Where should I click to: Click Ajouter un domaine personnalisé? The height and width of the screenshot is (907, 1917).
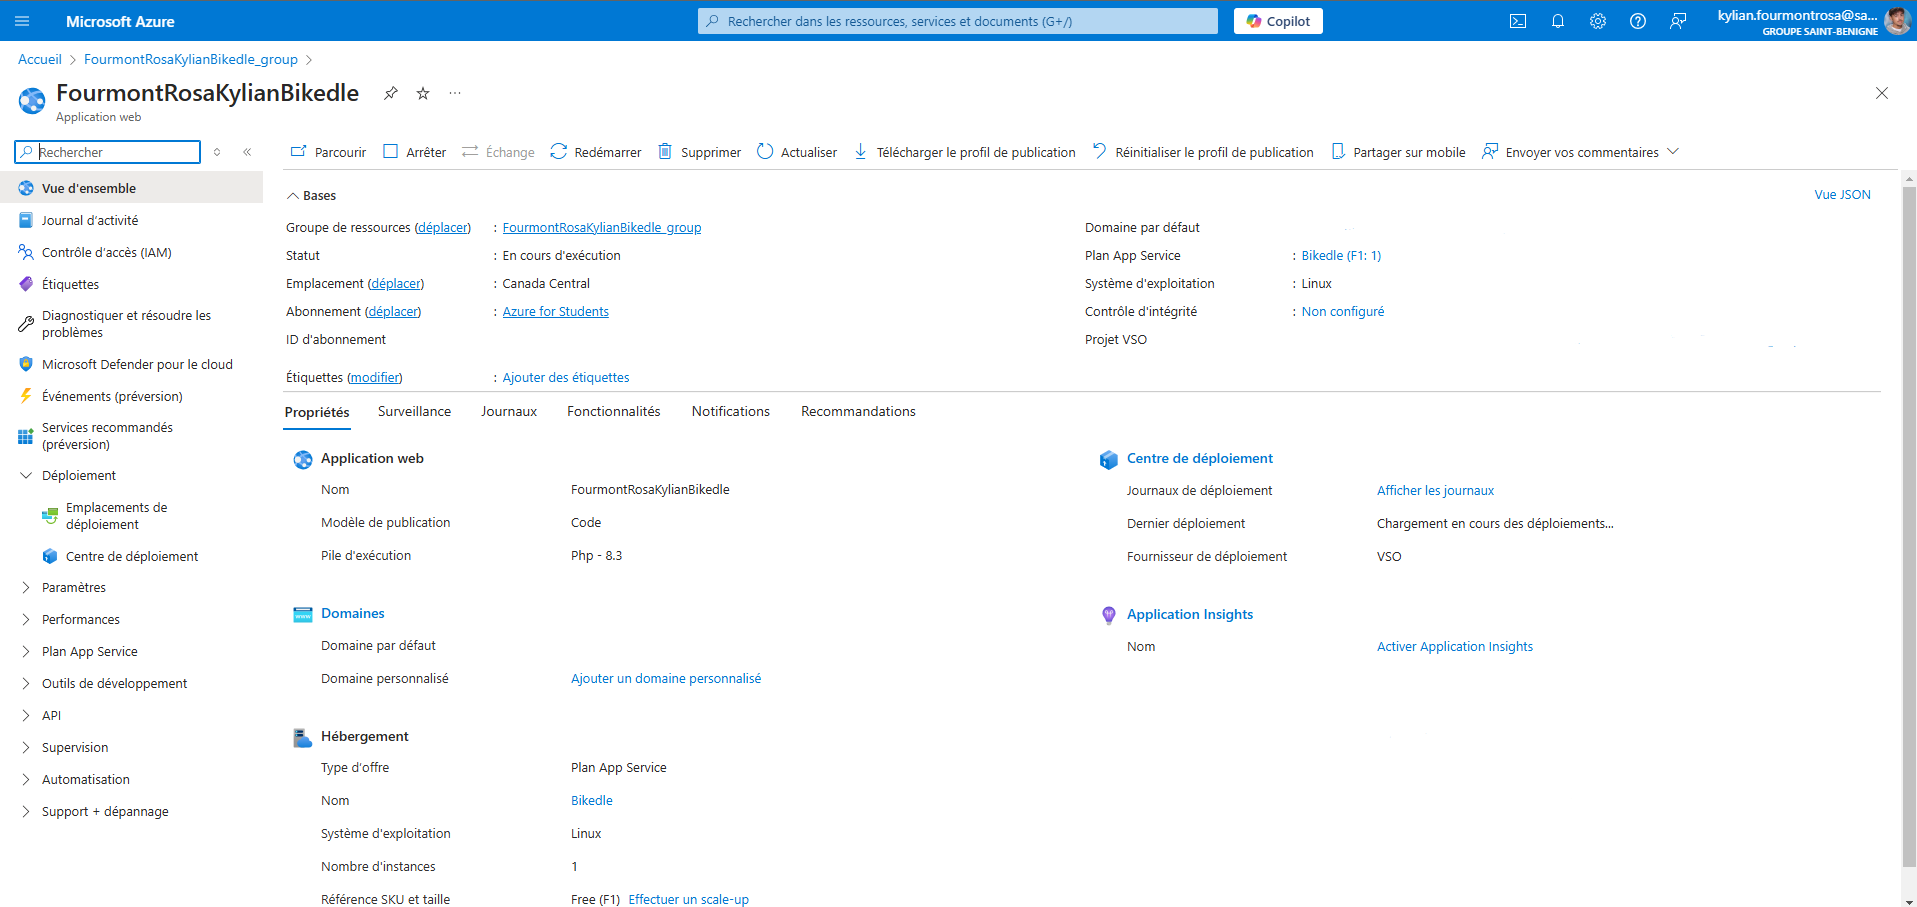(x=666, y=678)
